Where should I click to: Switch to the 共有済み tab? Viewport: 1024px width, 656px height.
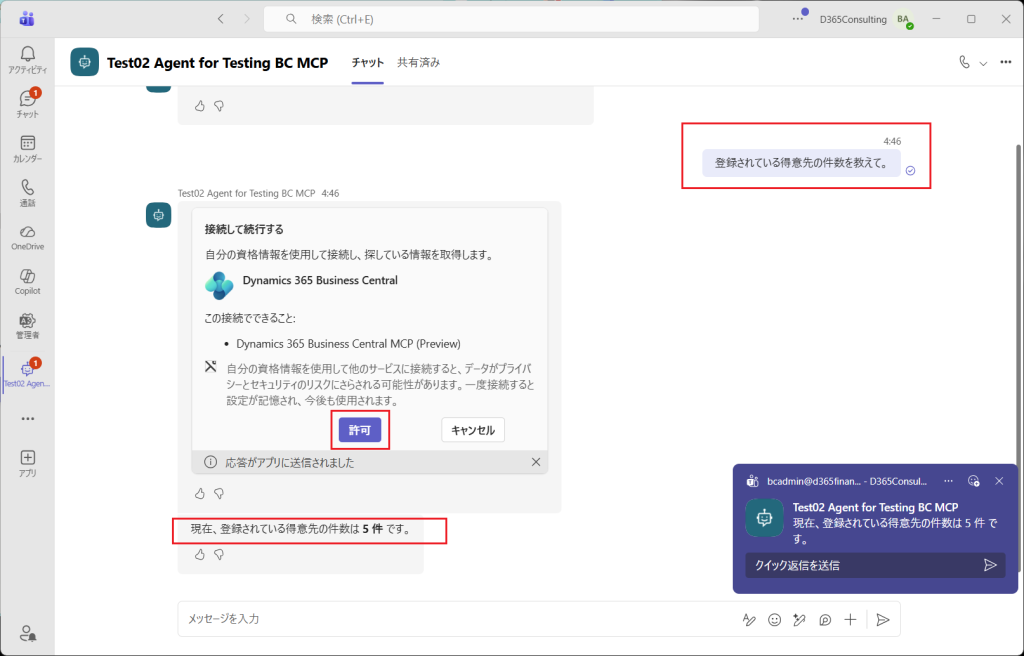pyautogui.click(x=418, y=62)
